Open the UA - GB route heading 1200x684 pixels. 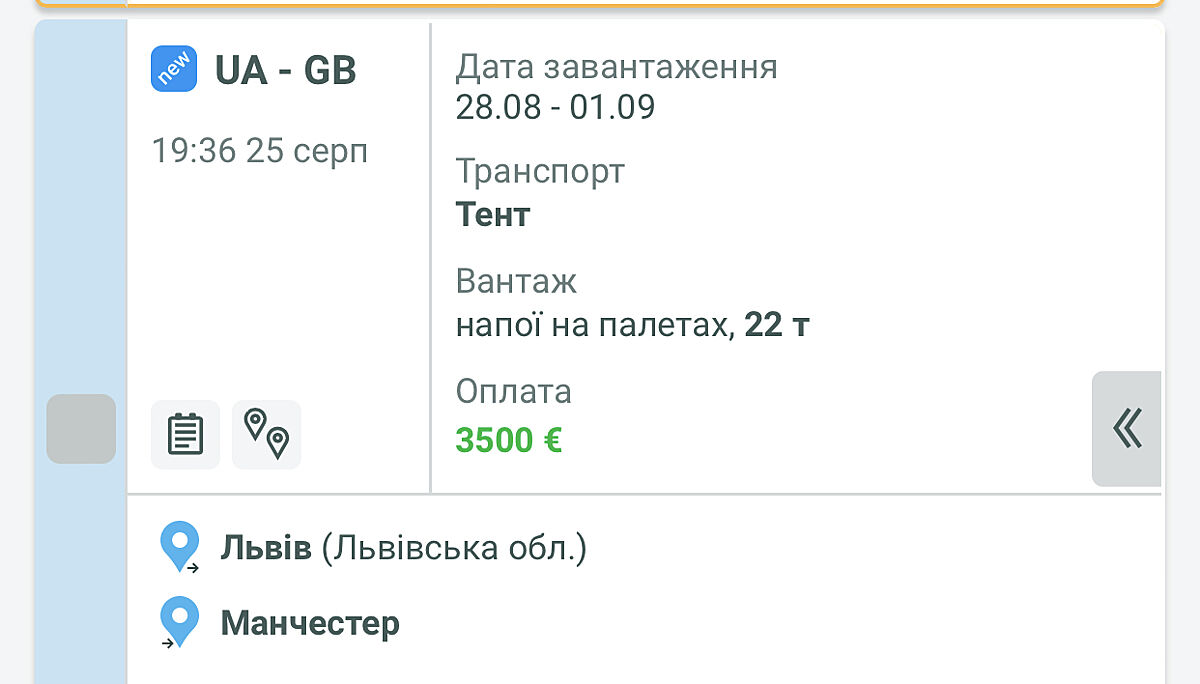point(286,70)
